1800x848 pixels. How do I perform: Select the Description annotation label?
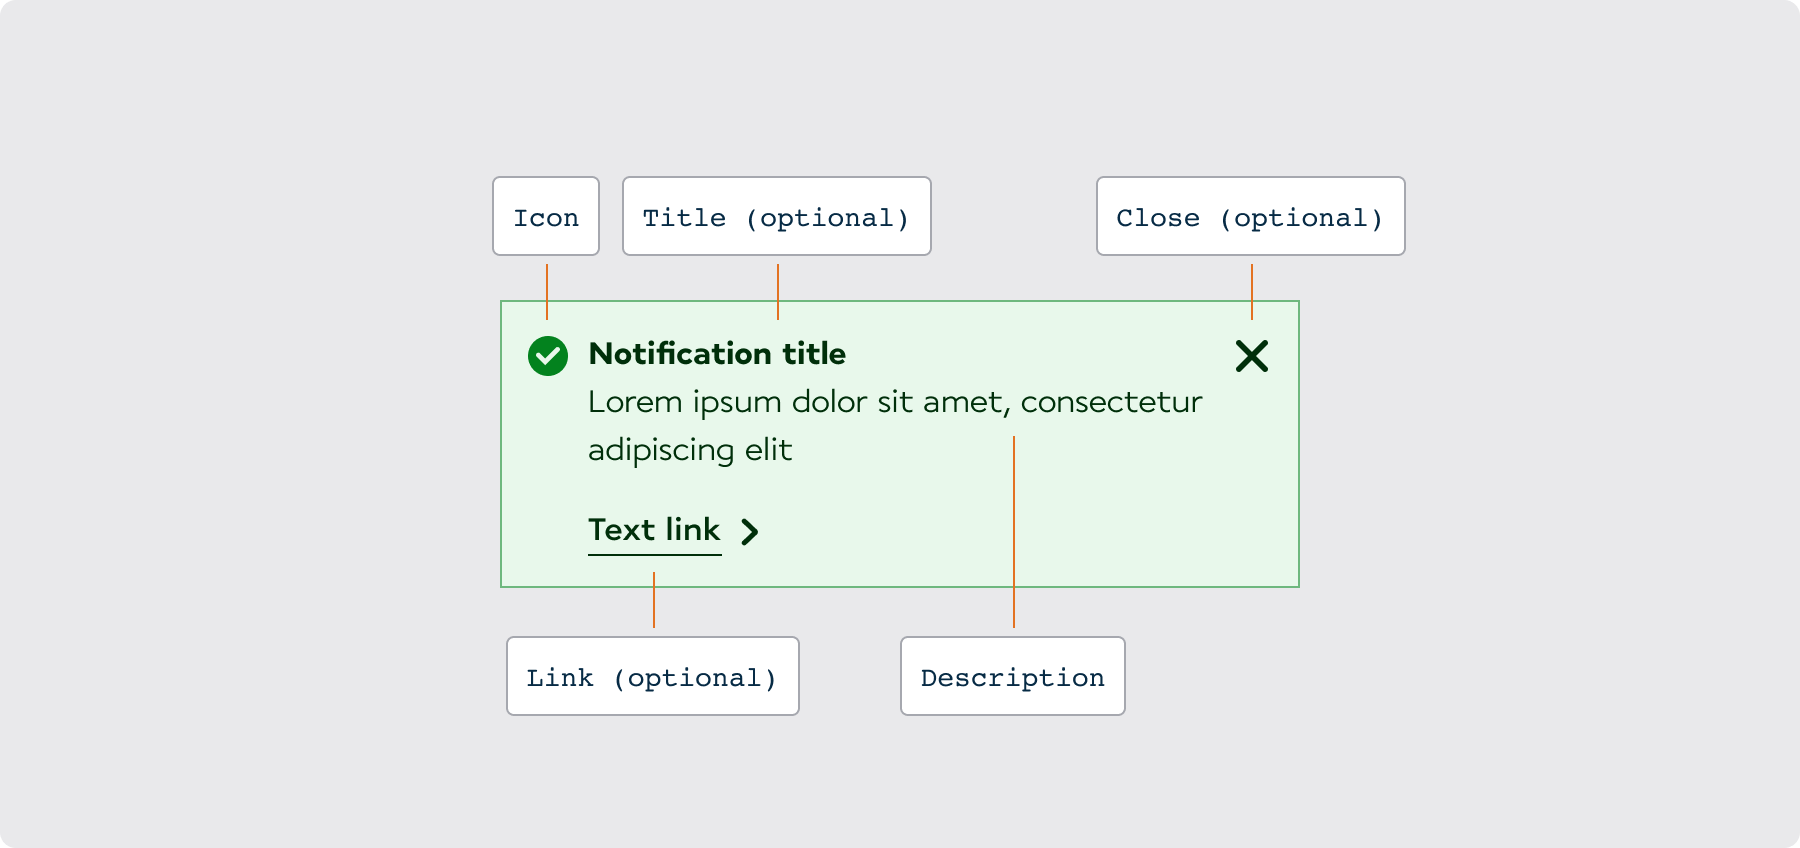point(1012,677)
